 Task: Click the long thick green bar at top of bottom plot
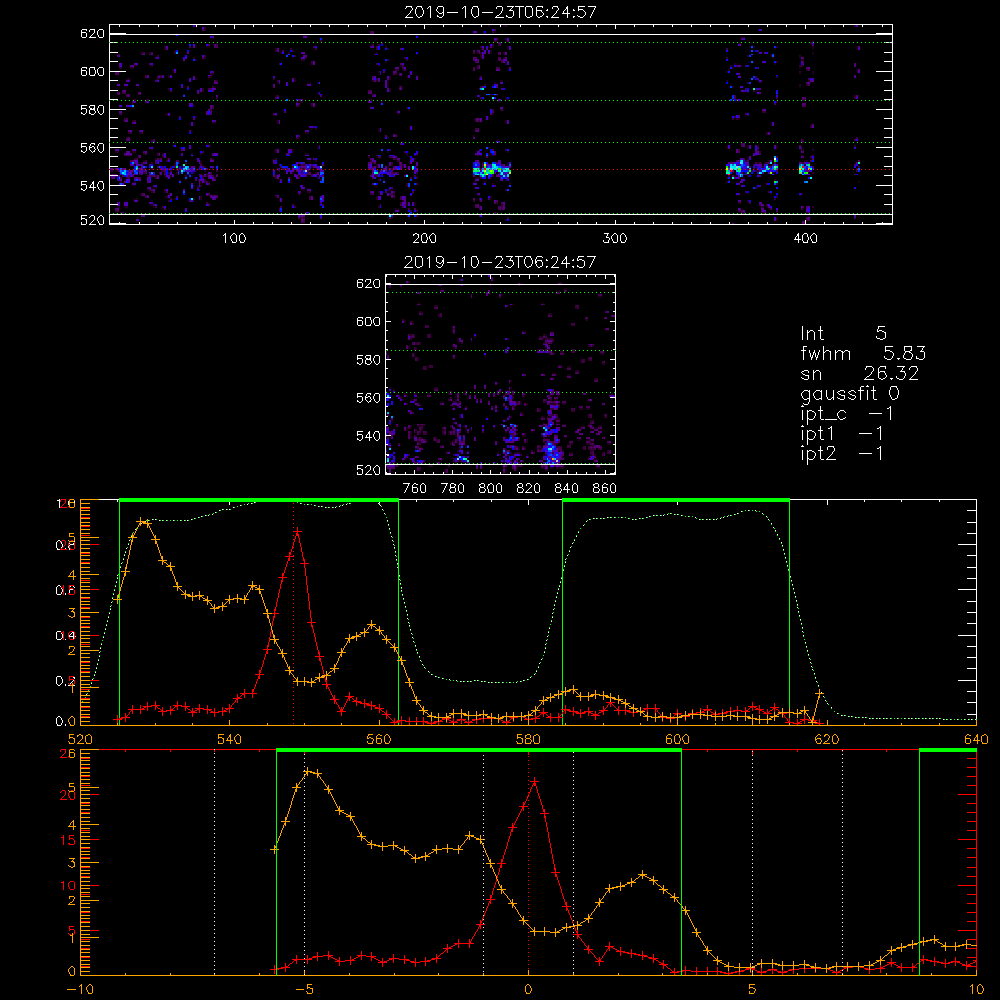[x=479, y=751]
